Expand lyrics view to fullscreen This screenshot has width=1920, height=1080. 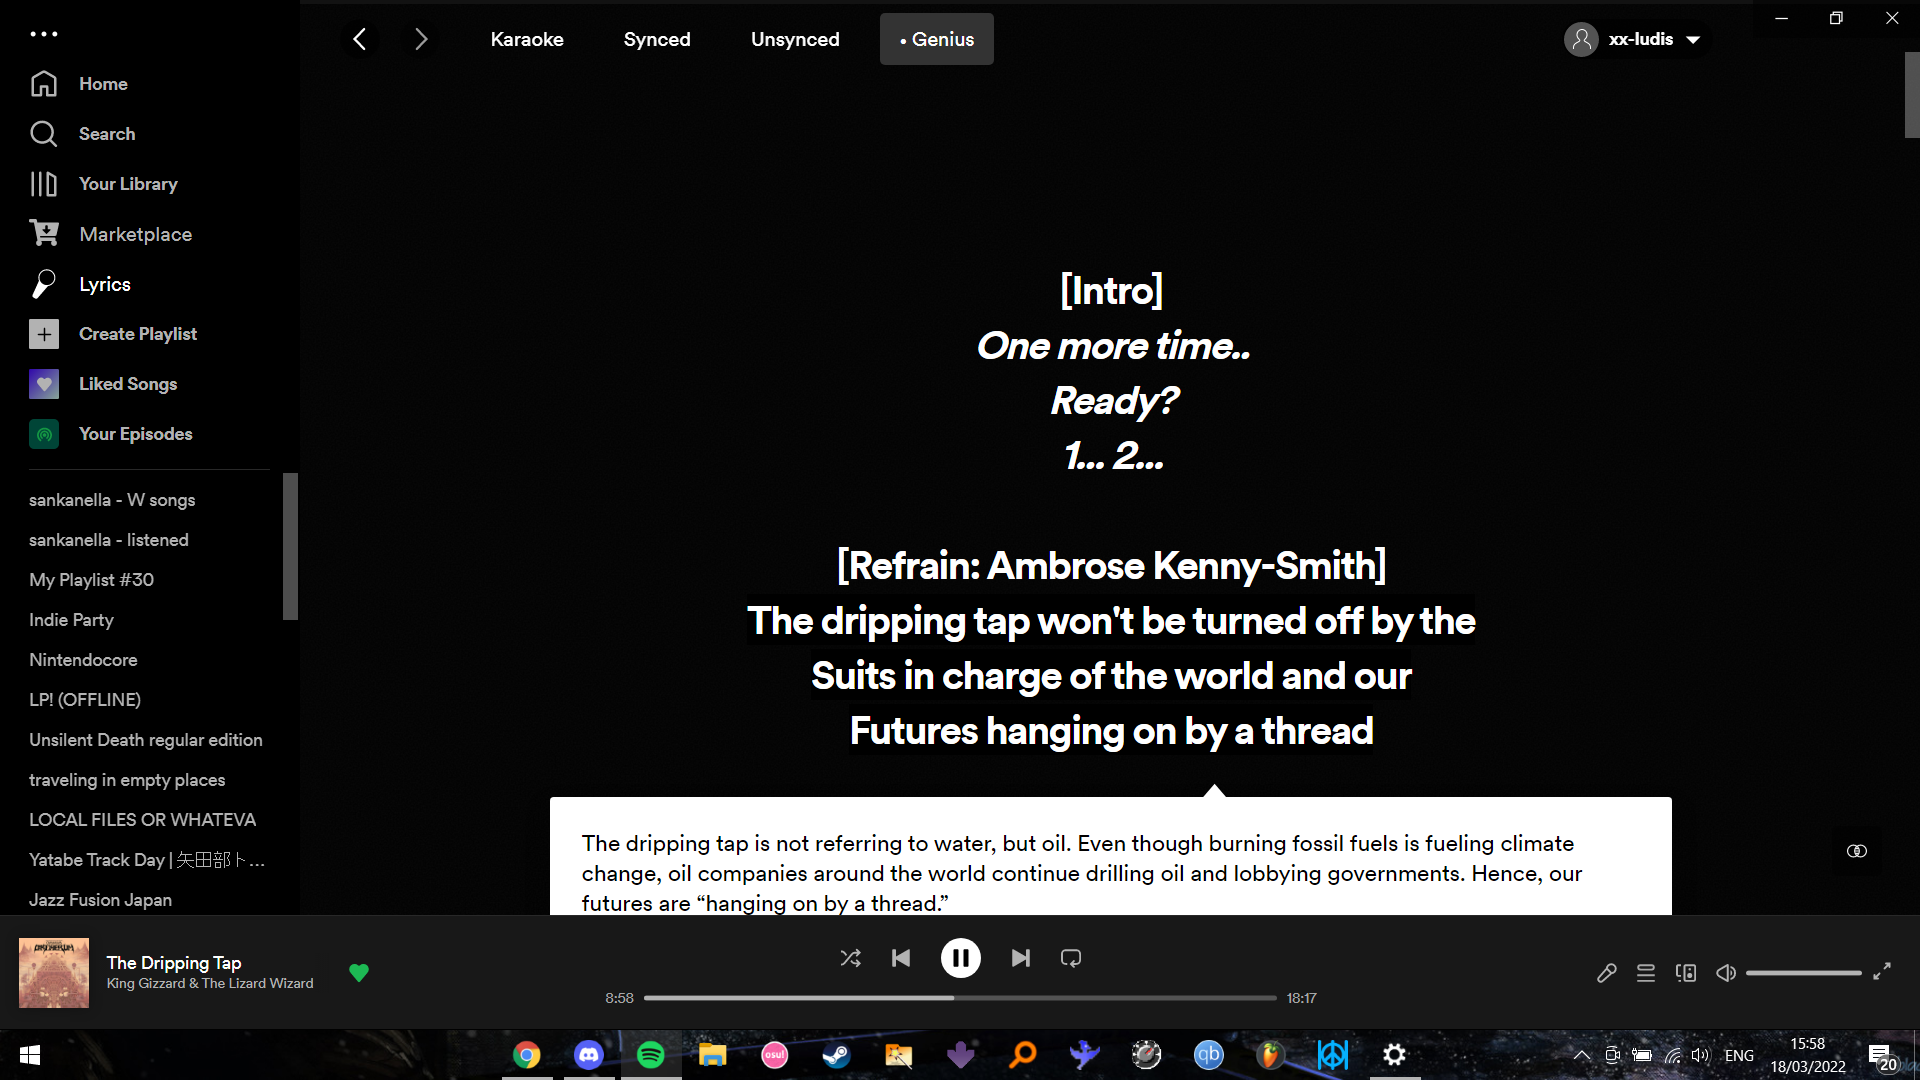(x=1882, y=971)
